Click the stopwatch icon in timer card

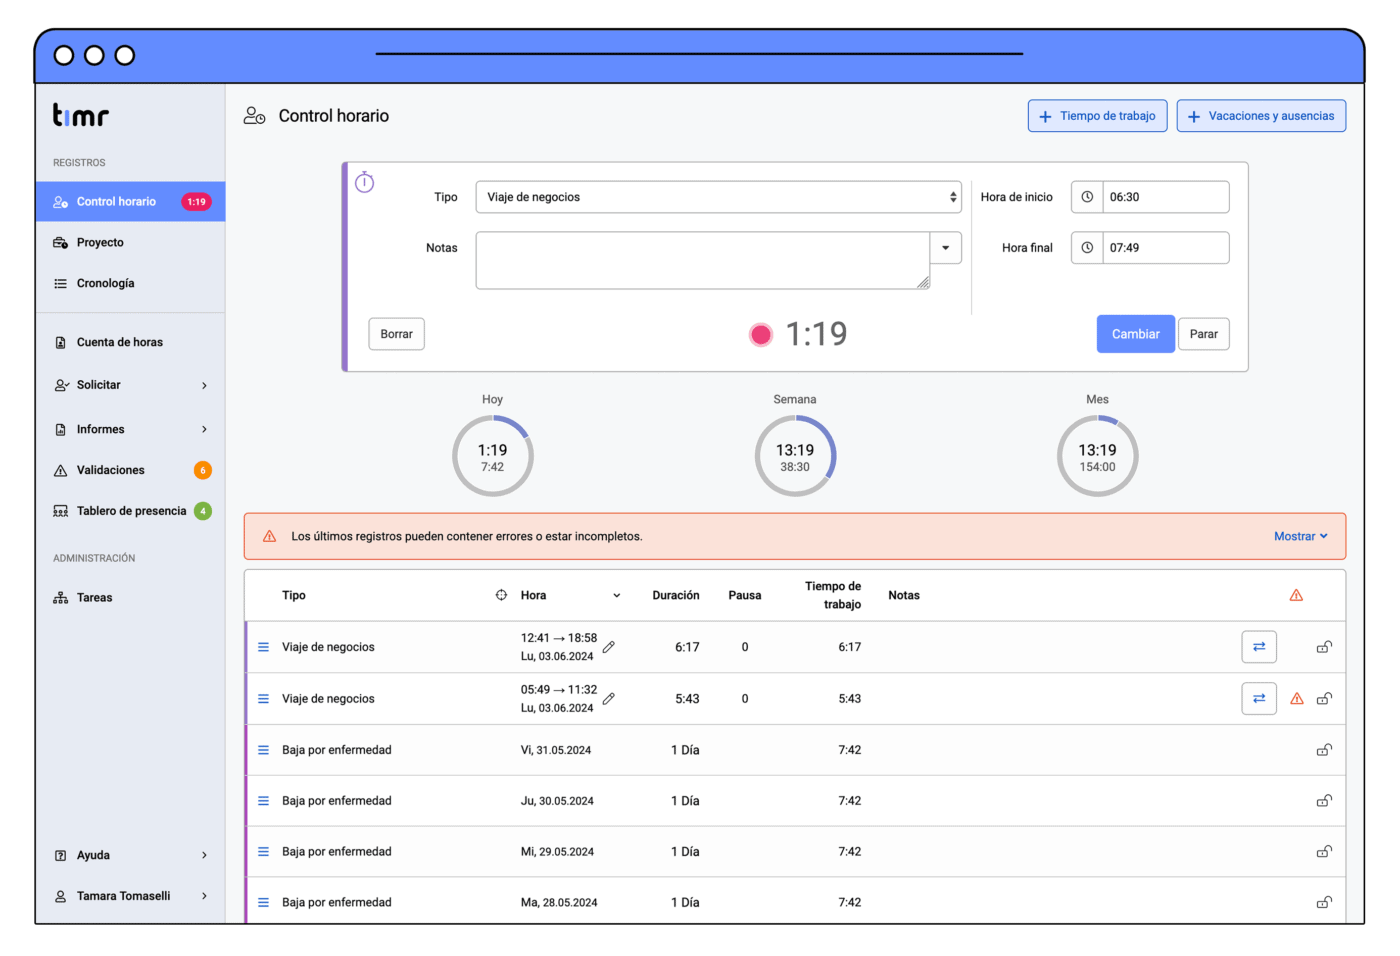365,182
